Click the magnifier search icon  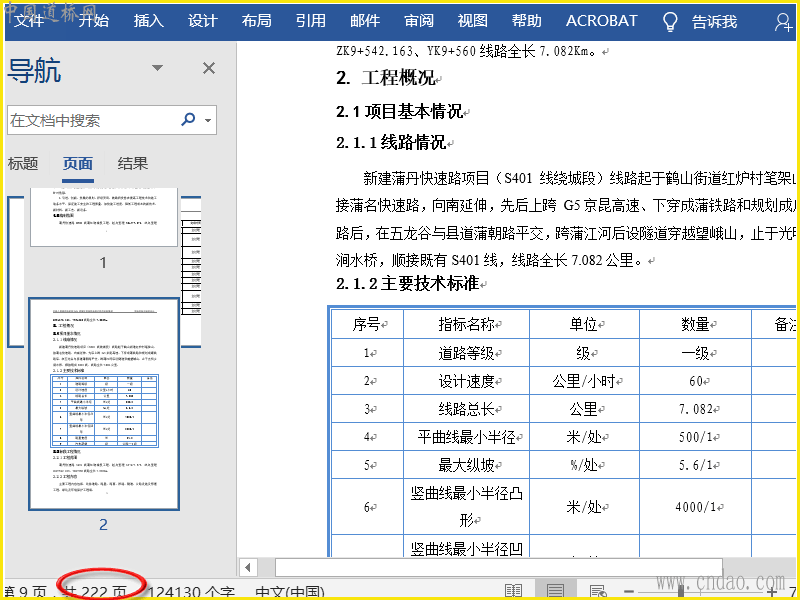pos(188,119)
